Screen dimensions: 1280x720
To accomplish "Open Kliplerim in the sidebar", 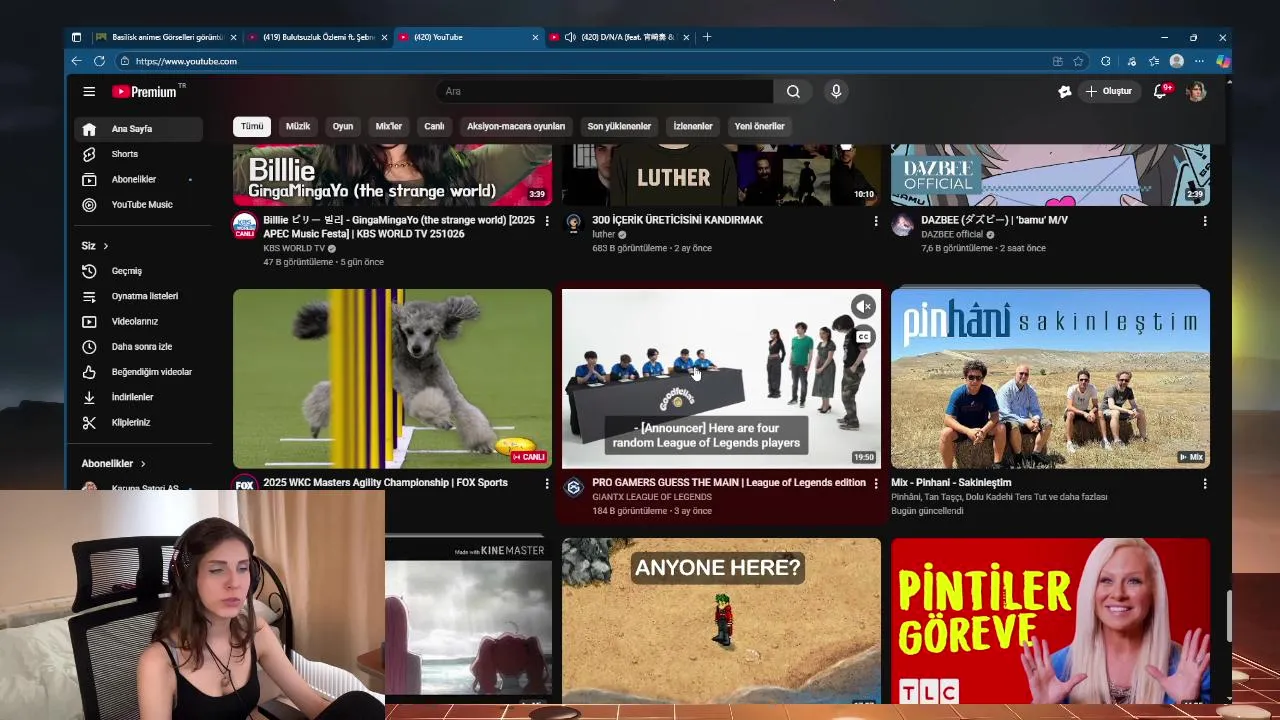I will coord(138,422).
